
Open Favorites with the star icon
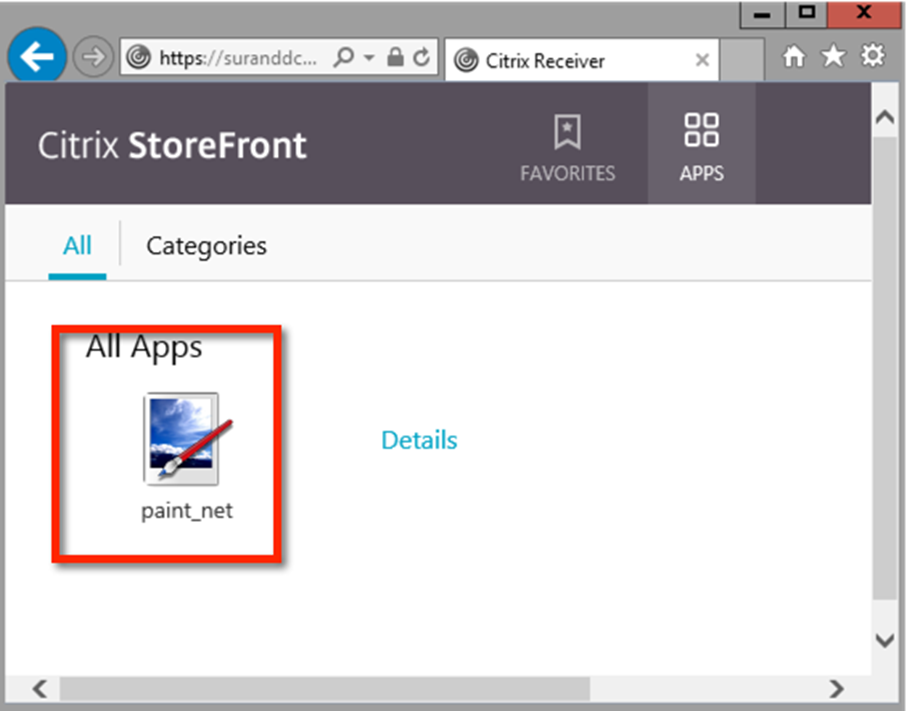834,56
